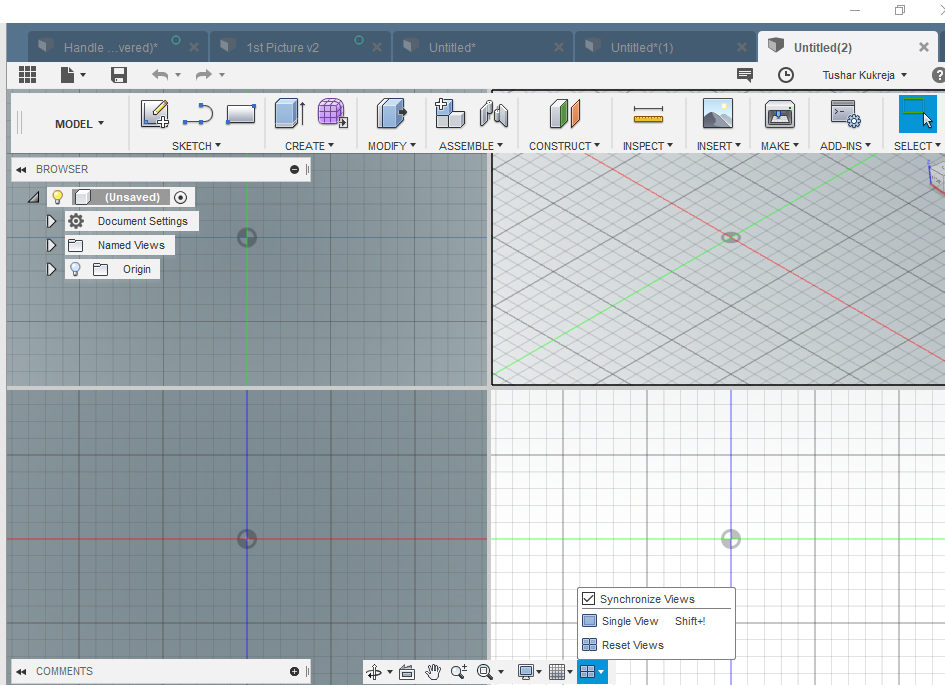Image resolution: width=945 pixels, height=685 pixels.
Task: Select the Press Pull modify tool
Action: [392, 114]
